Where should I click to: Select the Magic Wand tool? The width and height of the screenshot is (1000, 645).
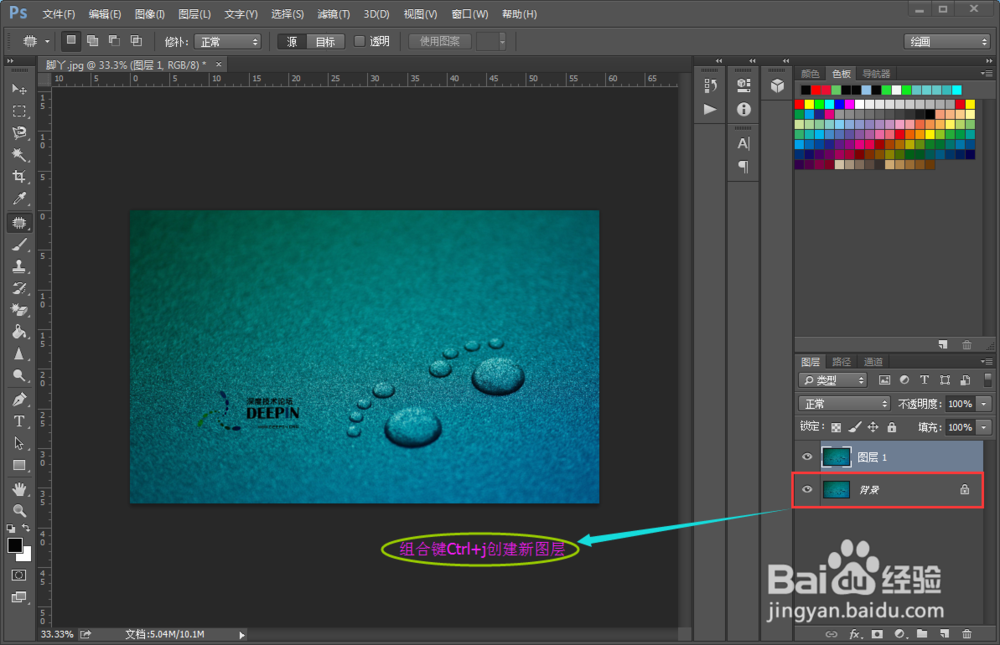[x=19, y=154]
